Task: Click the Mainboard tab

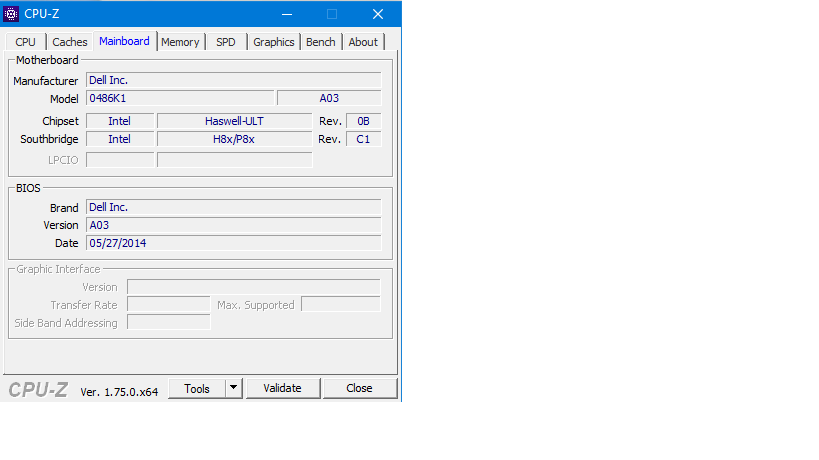Action: coord(124,41)
